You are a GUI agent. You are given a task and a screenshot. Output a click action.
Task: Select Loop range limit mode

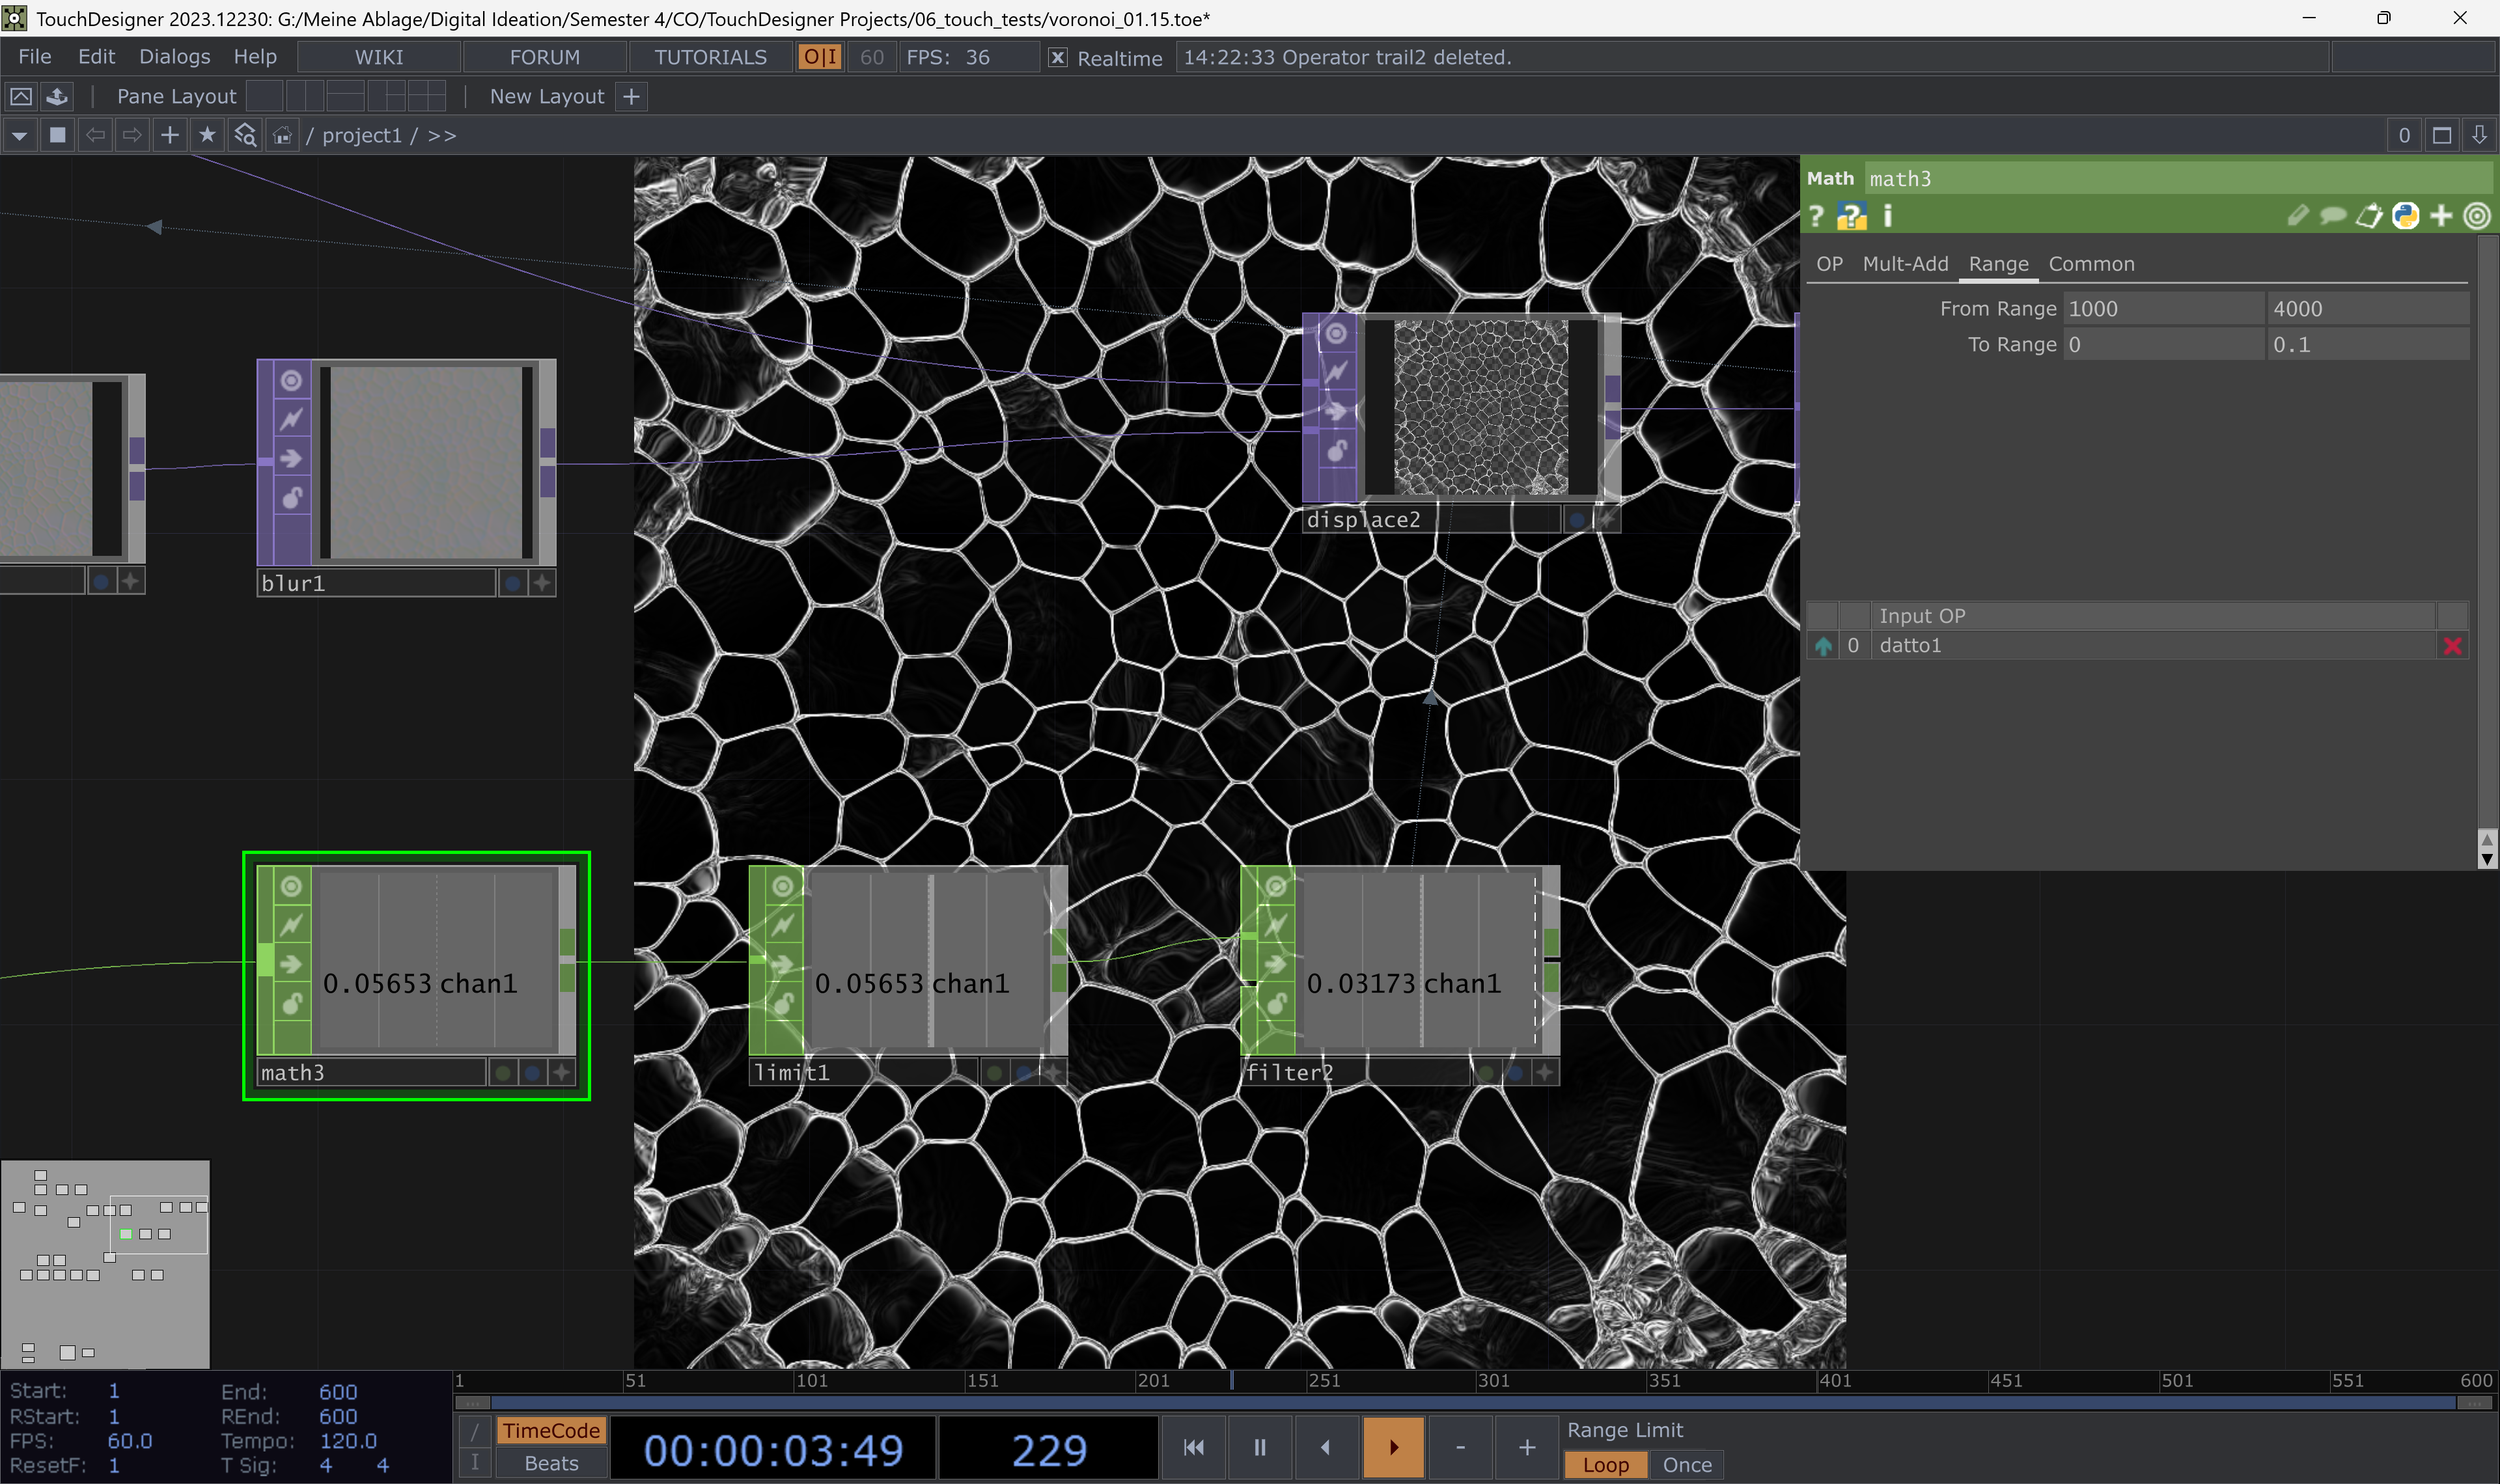[x=1605, y=1464]
